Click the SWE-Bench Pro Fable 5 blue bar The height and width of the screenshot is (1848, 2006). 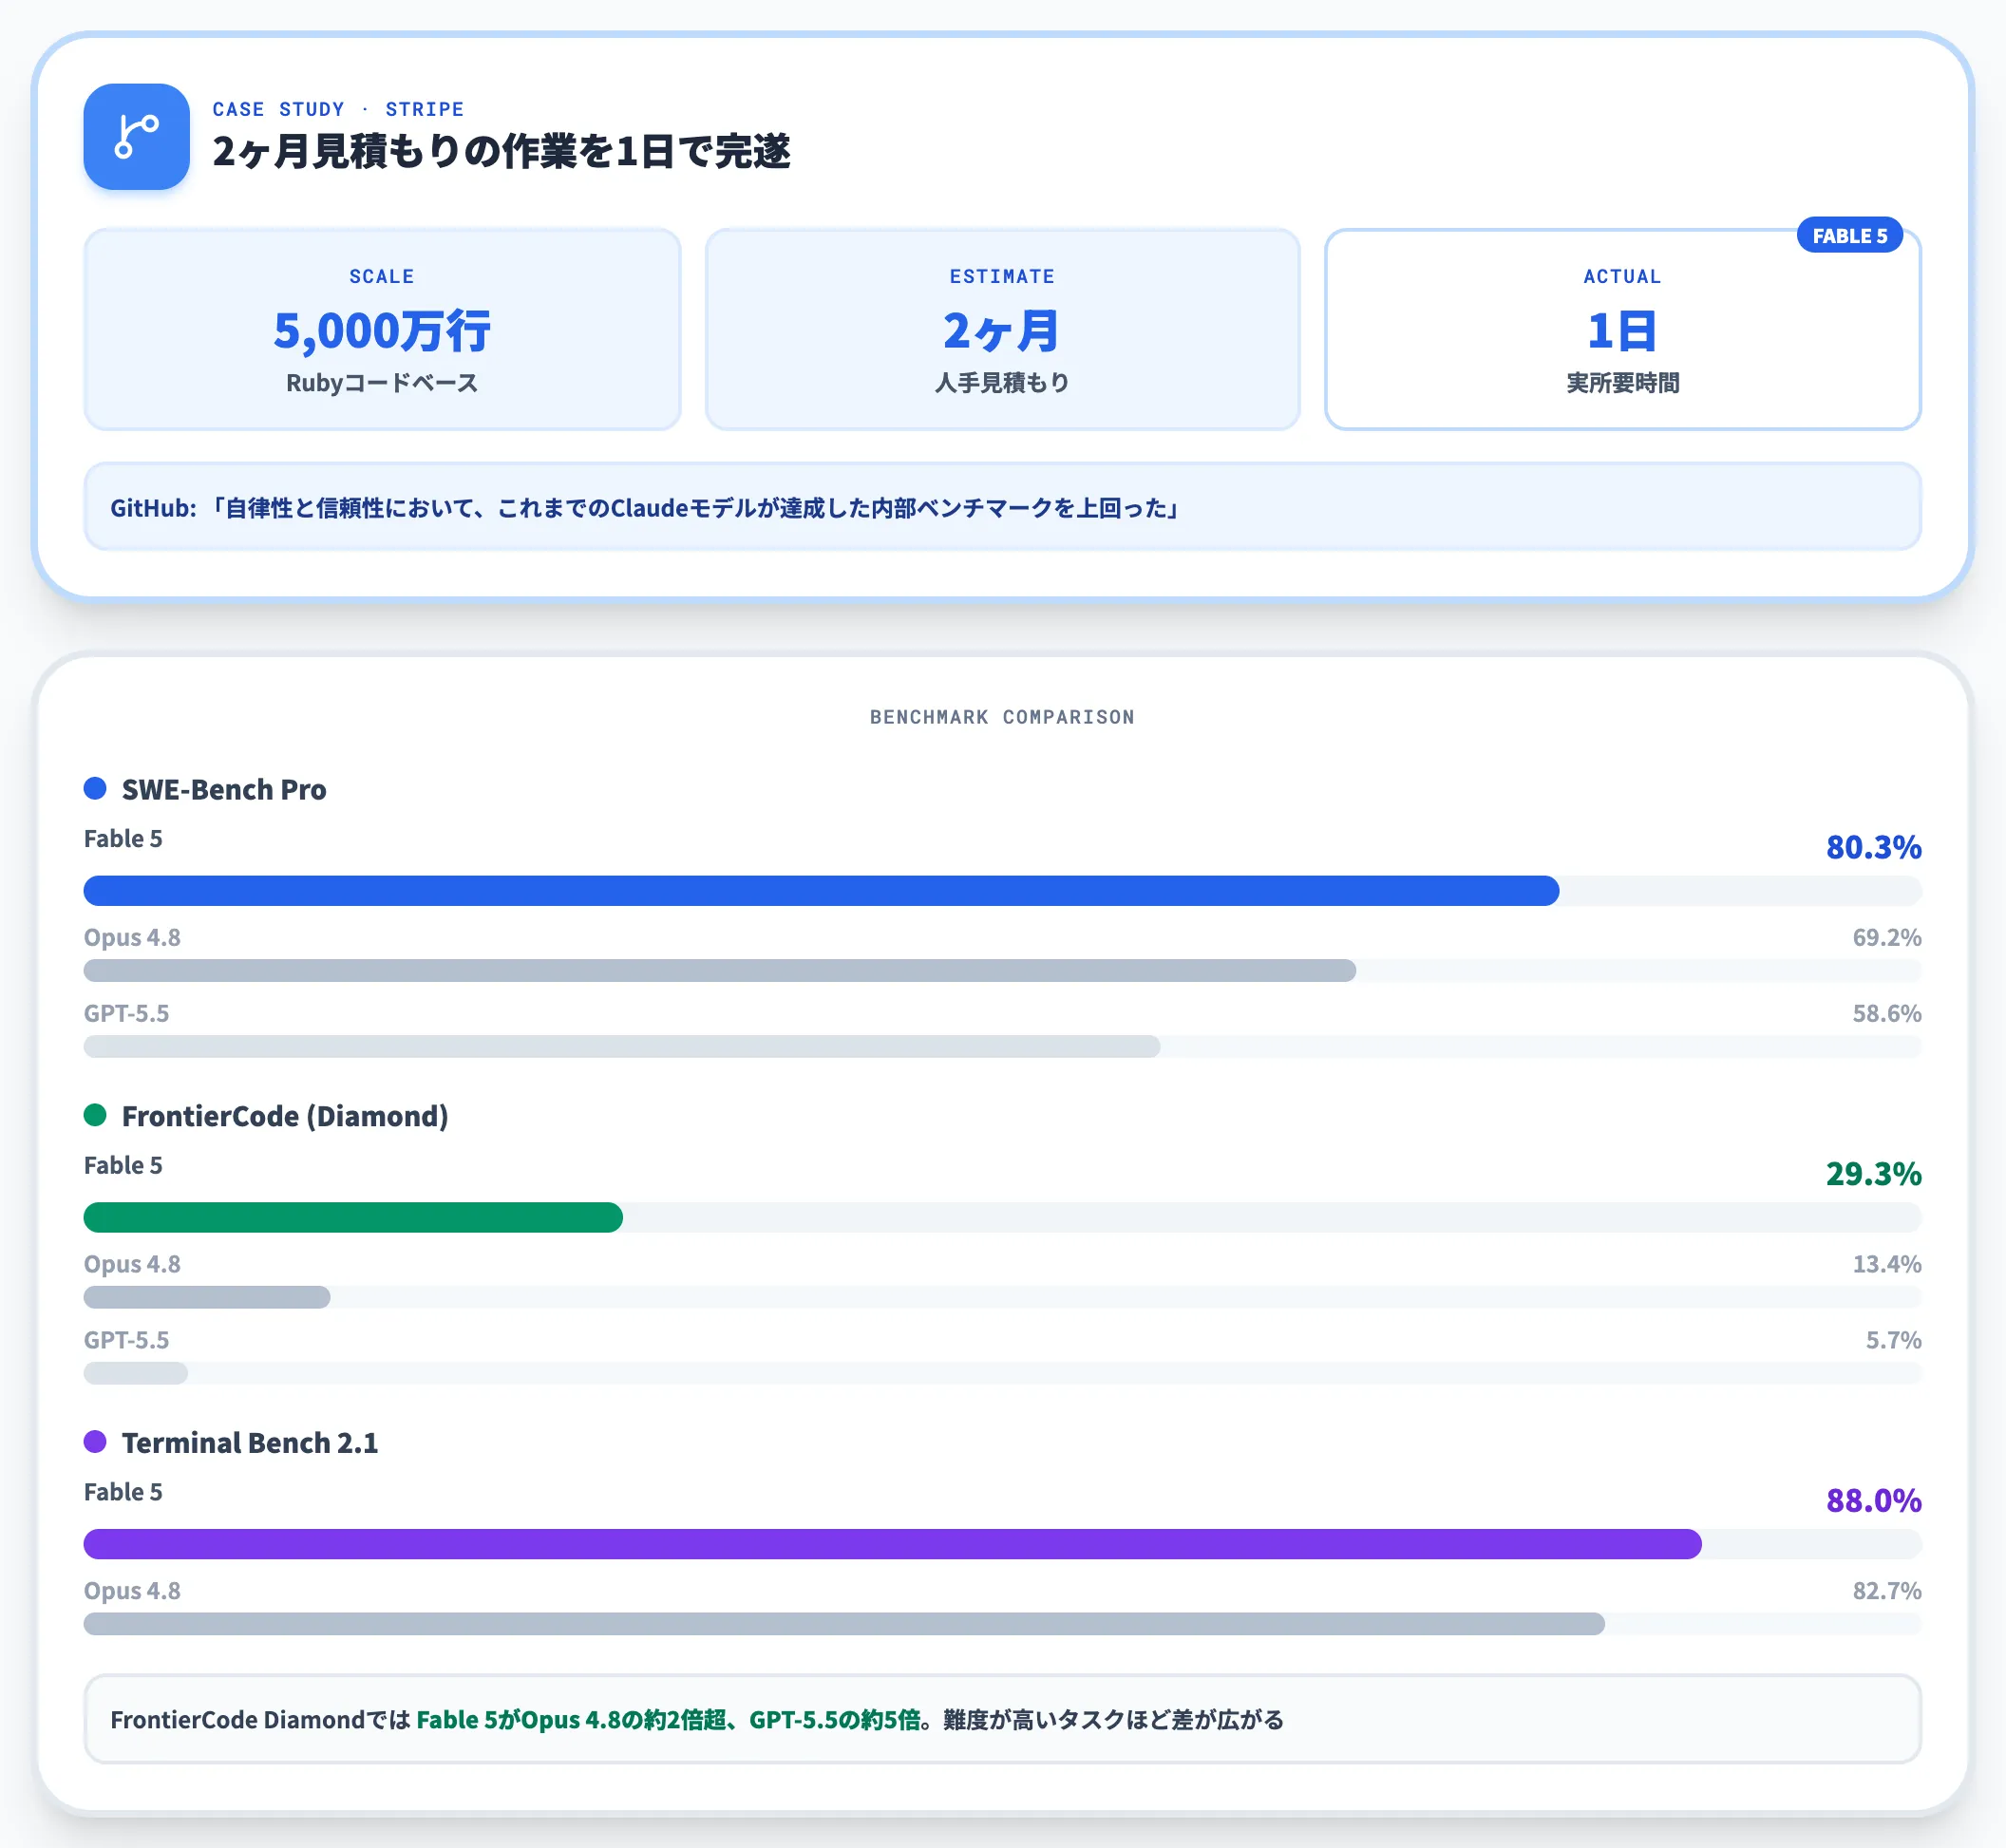coord(821,890)
